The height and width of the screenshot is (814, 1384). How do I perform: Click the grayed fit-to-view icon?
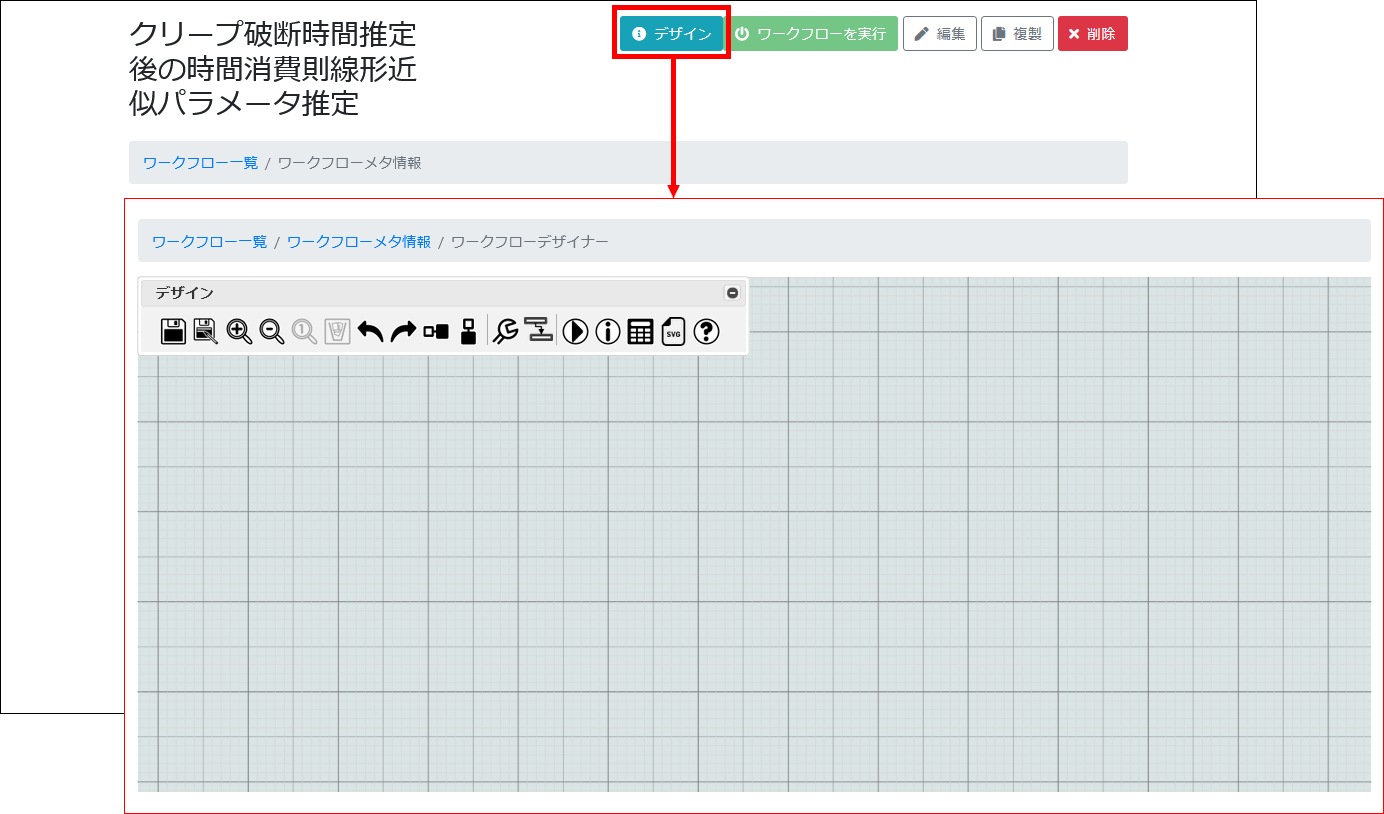tap(338, 331)
